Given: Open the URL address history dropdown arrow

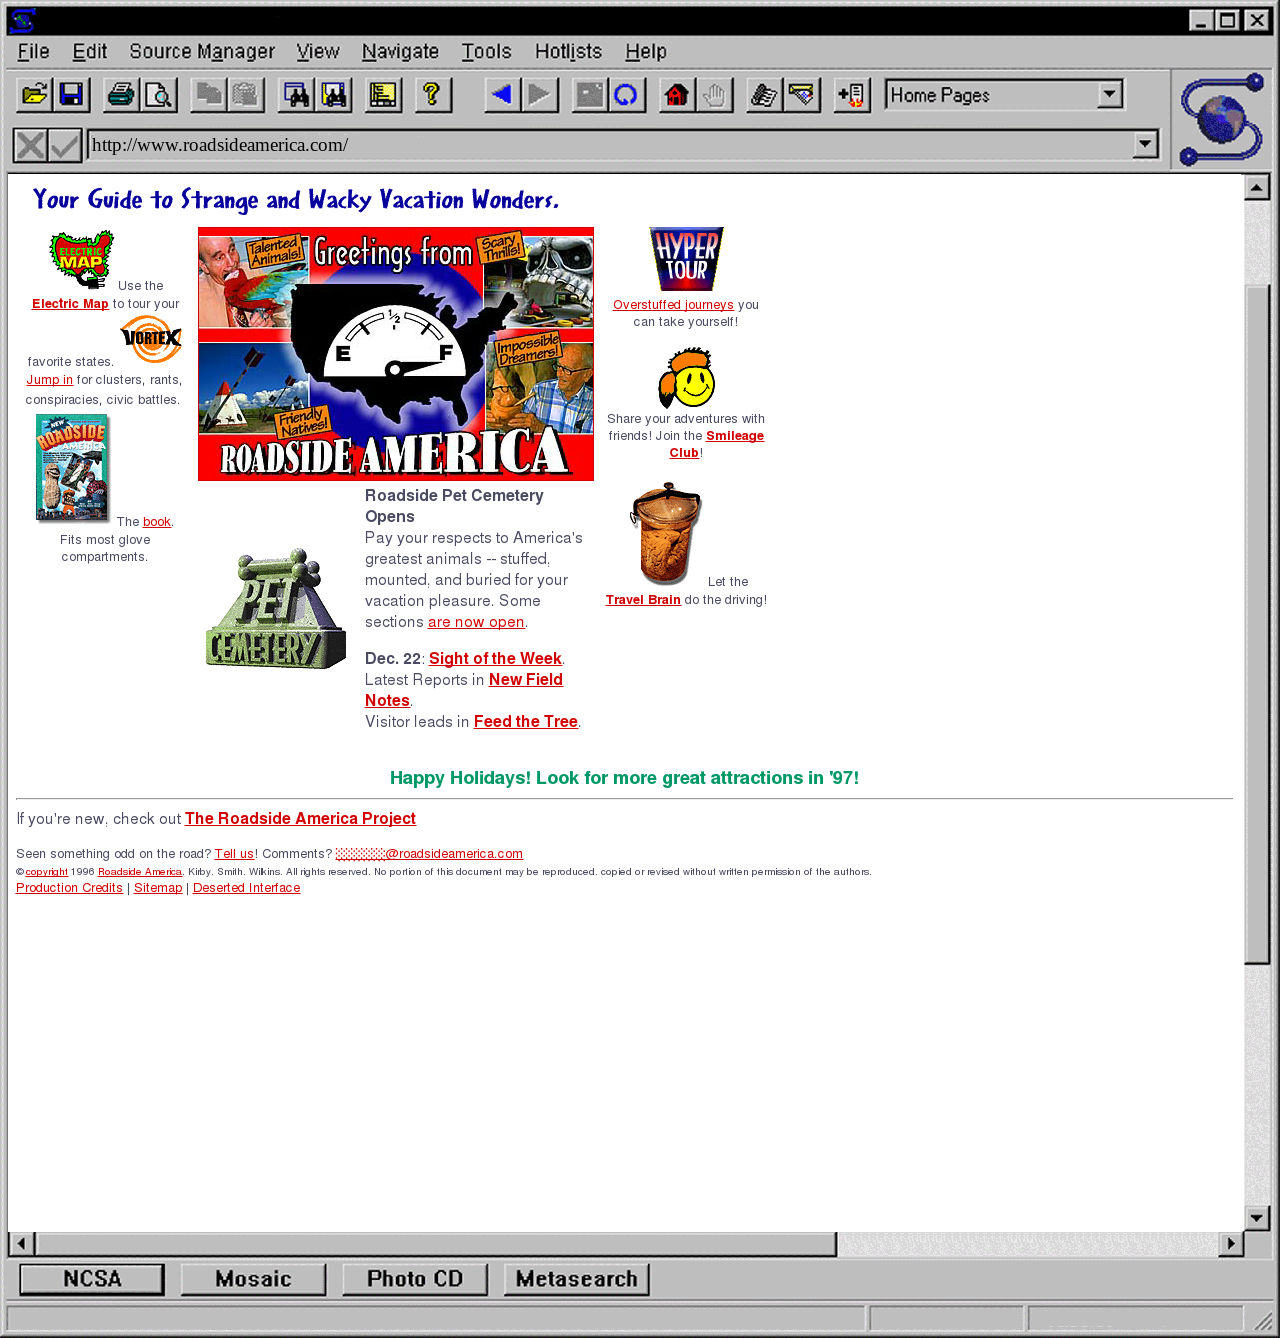Looking at the screenshot, I should (x=1145, y=145).
